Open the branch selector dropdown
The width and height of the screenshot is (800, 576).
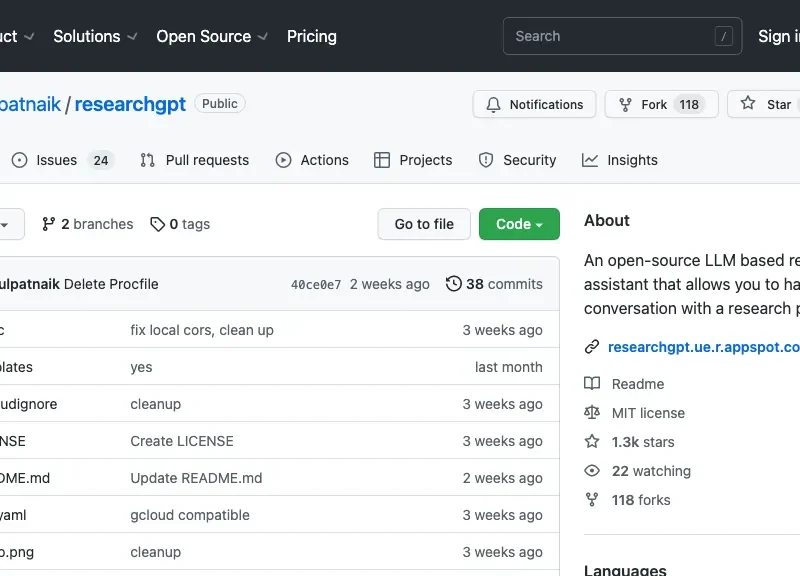click(x=10, y=224)
